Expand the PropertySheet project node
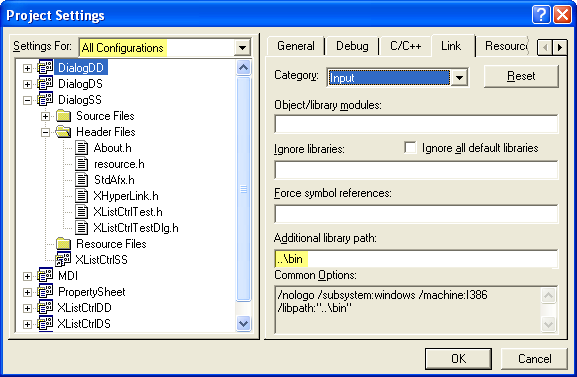 pos(27,292)
